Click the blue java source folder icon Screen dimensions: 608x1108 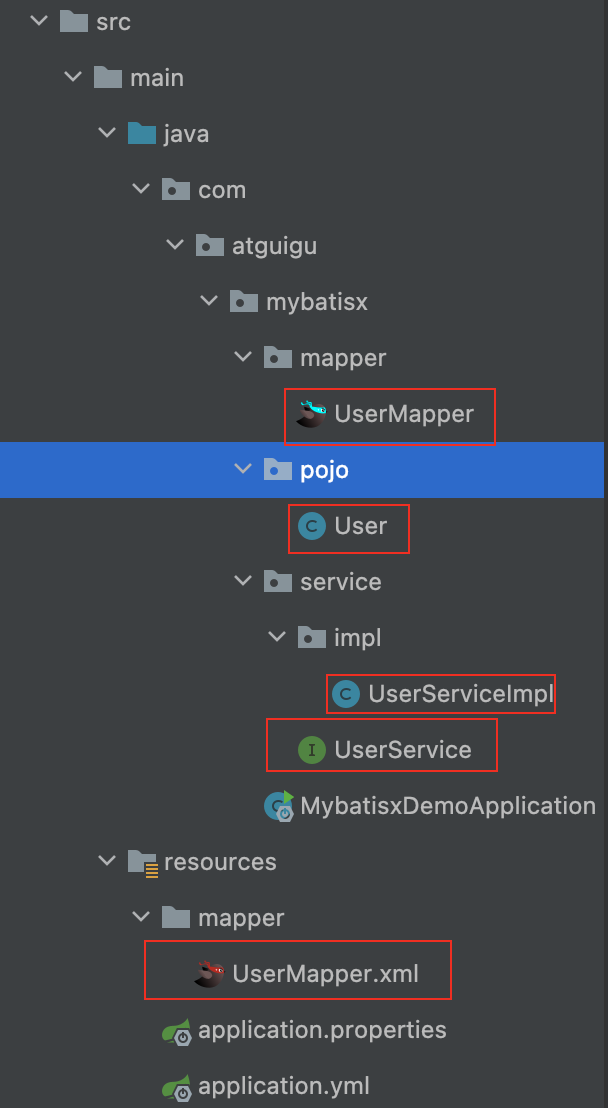pos(141,134)
